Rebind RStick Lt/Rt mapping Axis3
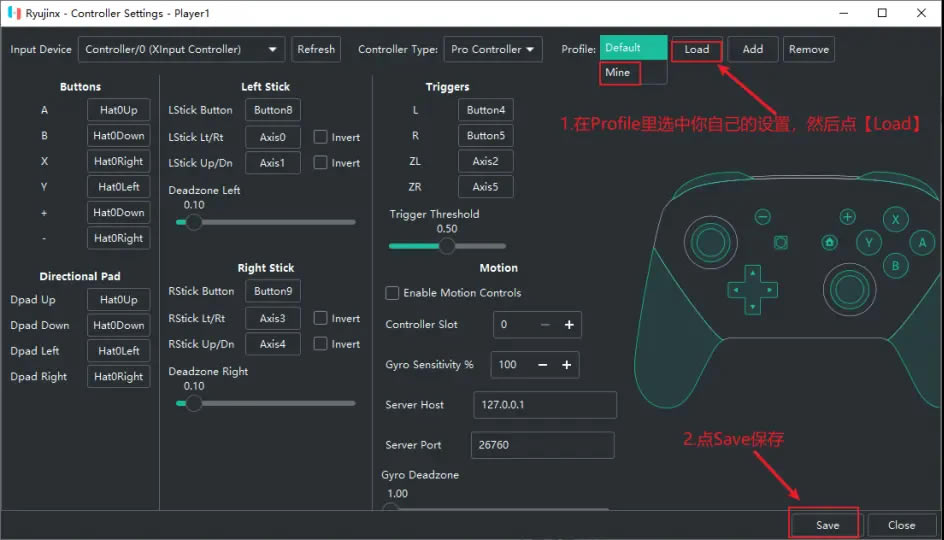 pyautogui.click(x=273, y=318)
